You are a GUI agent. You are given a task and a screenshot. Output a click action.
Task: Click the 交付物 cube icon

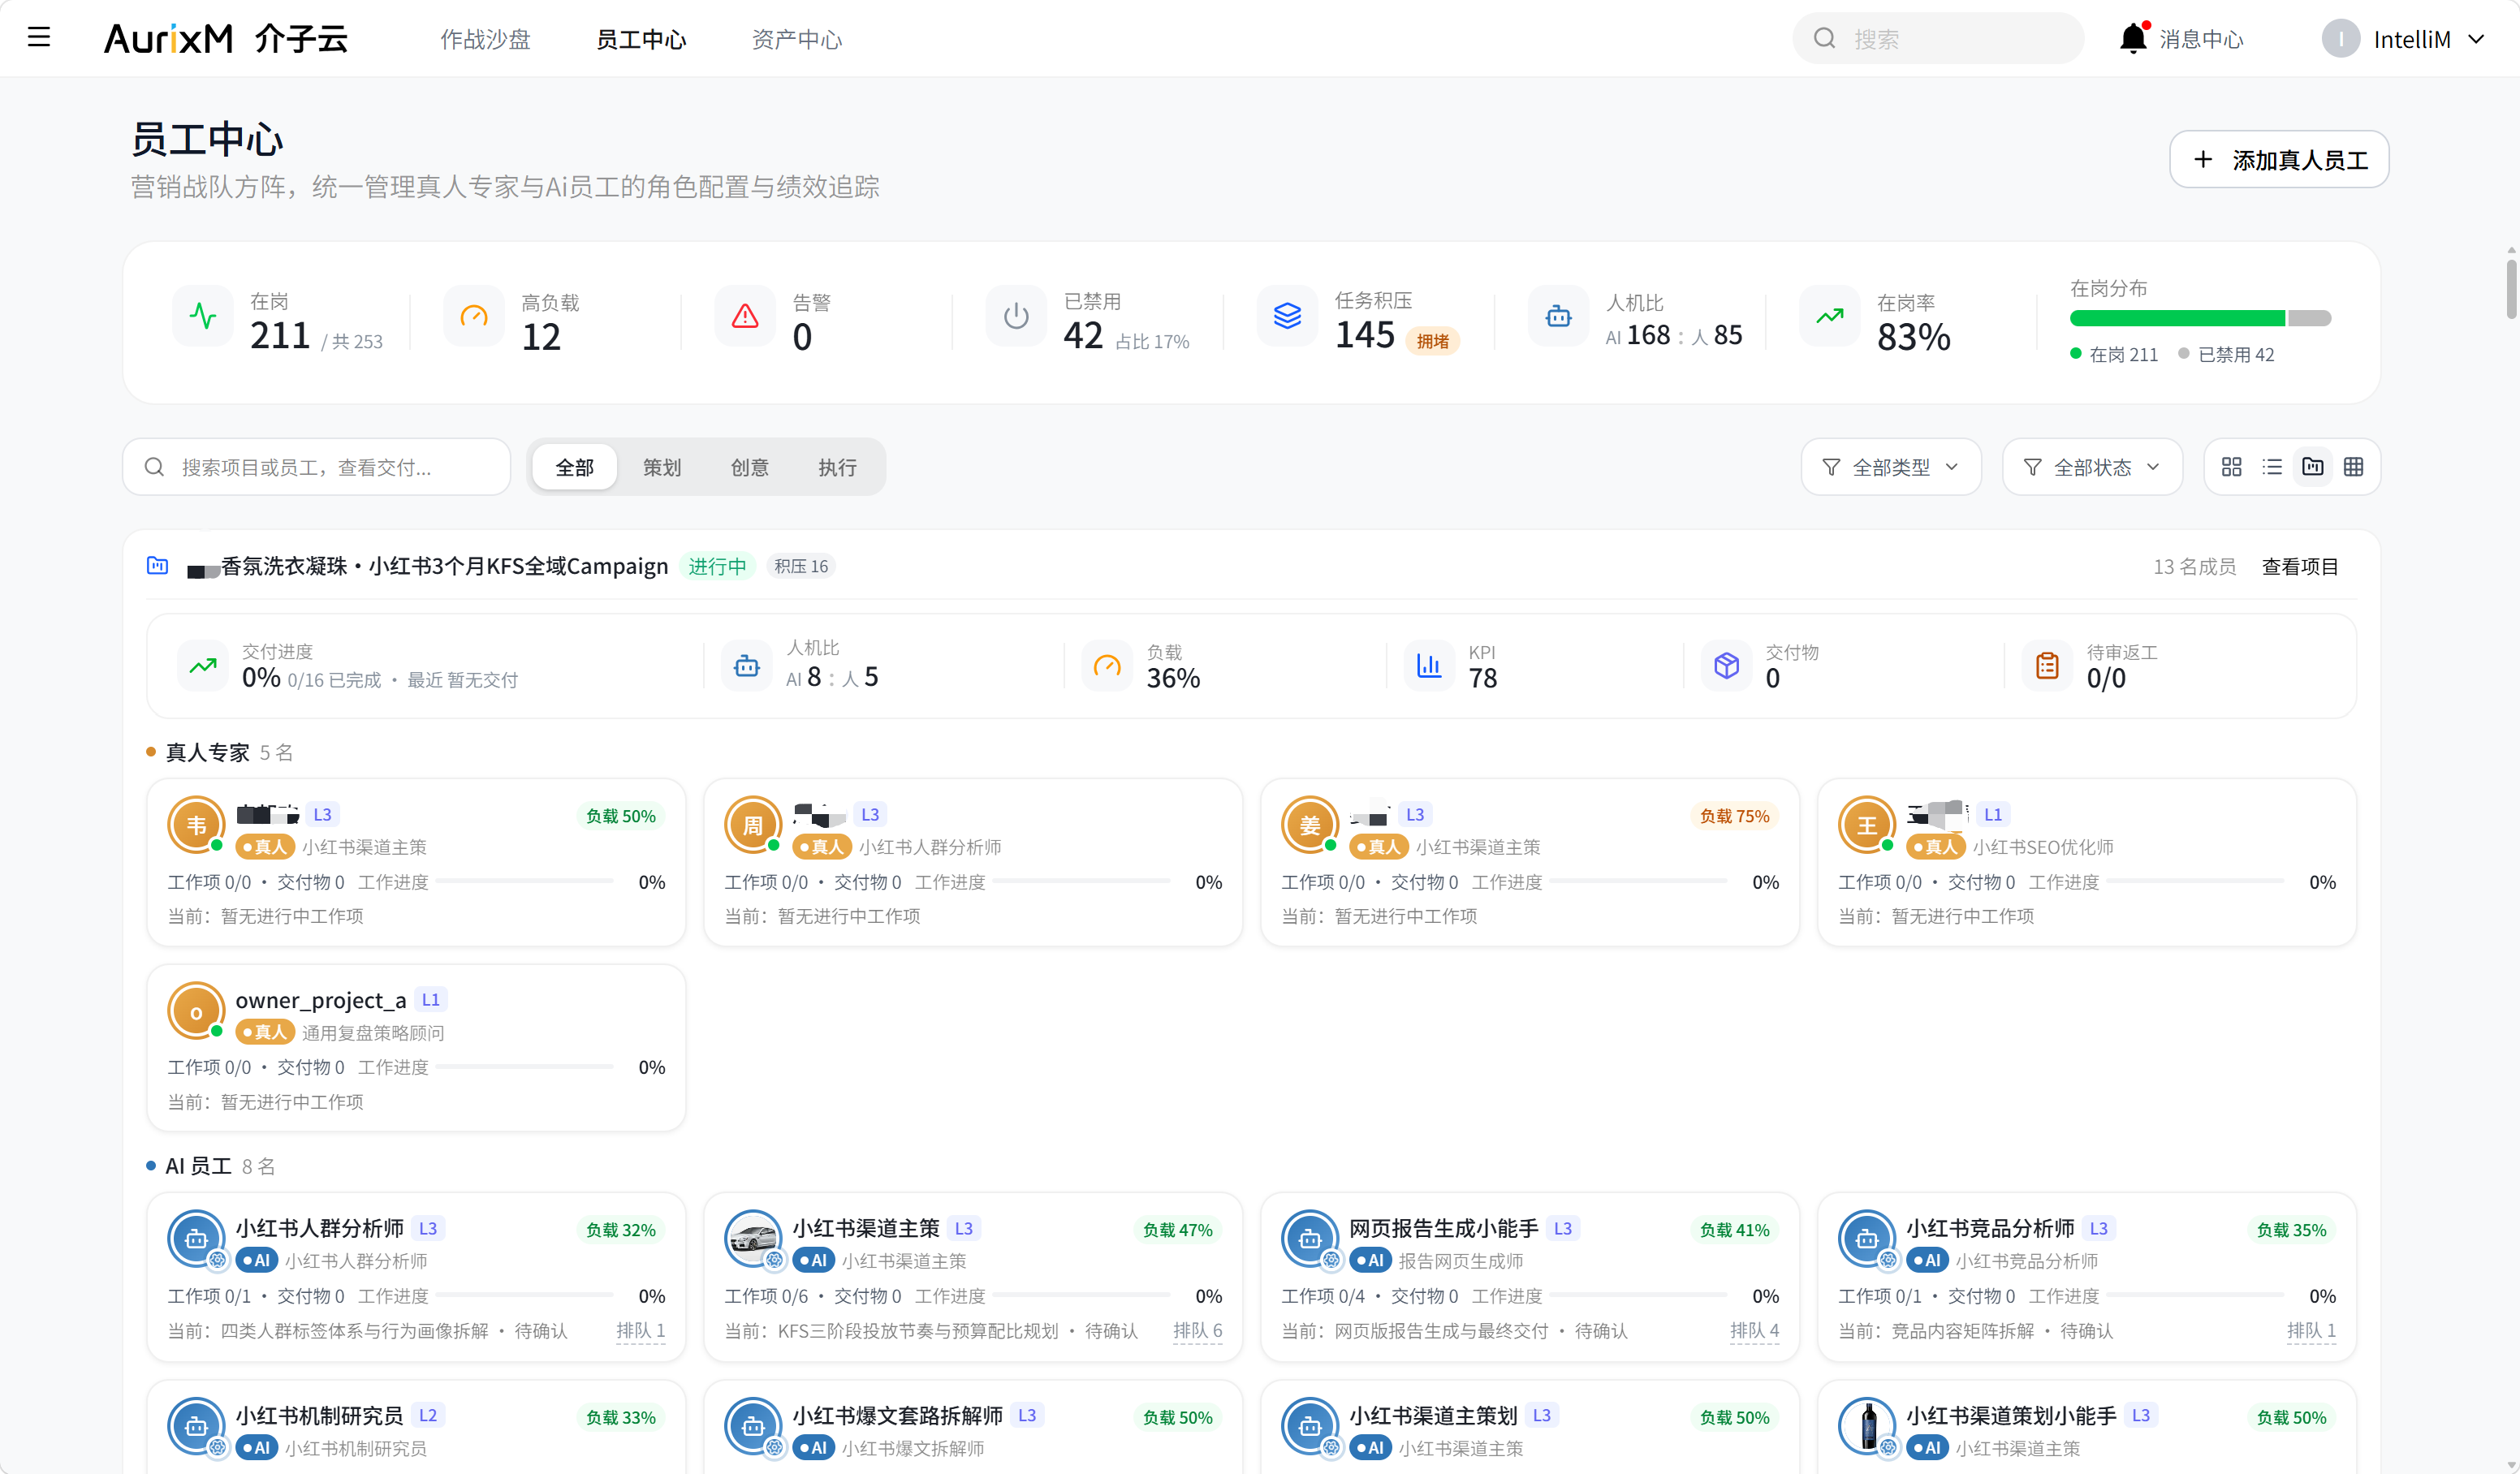1727,666
